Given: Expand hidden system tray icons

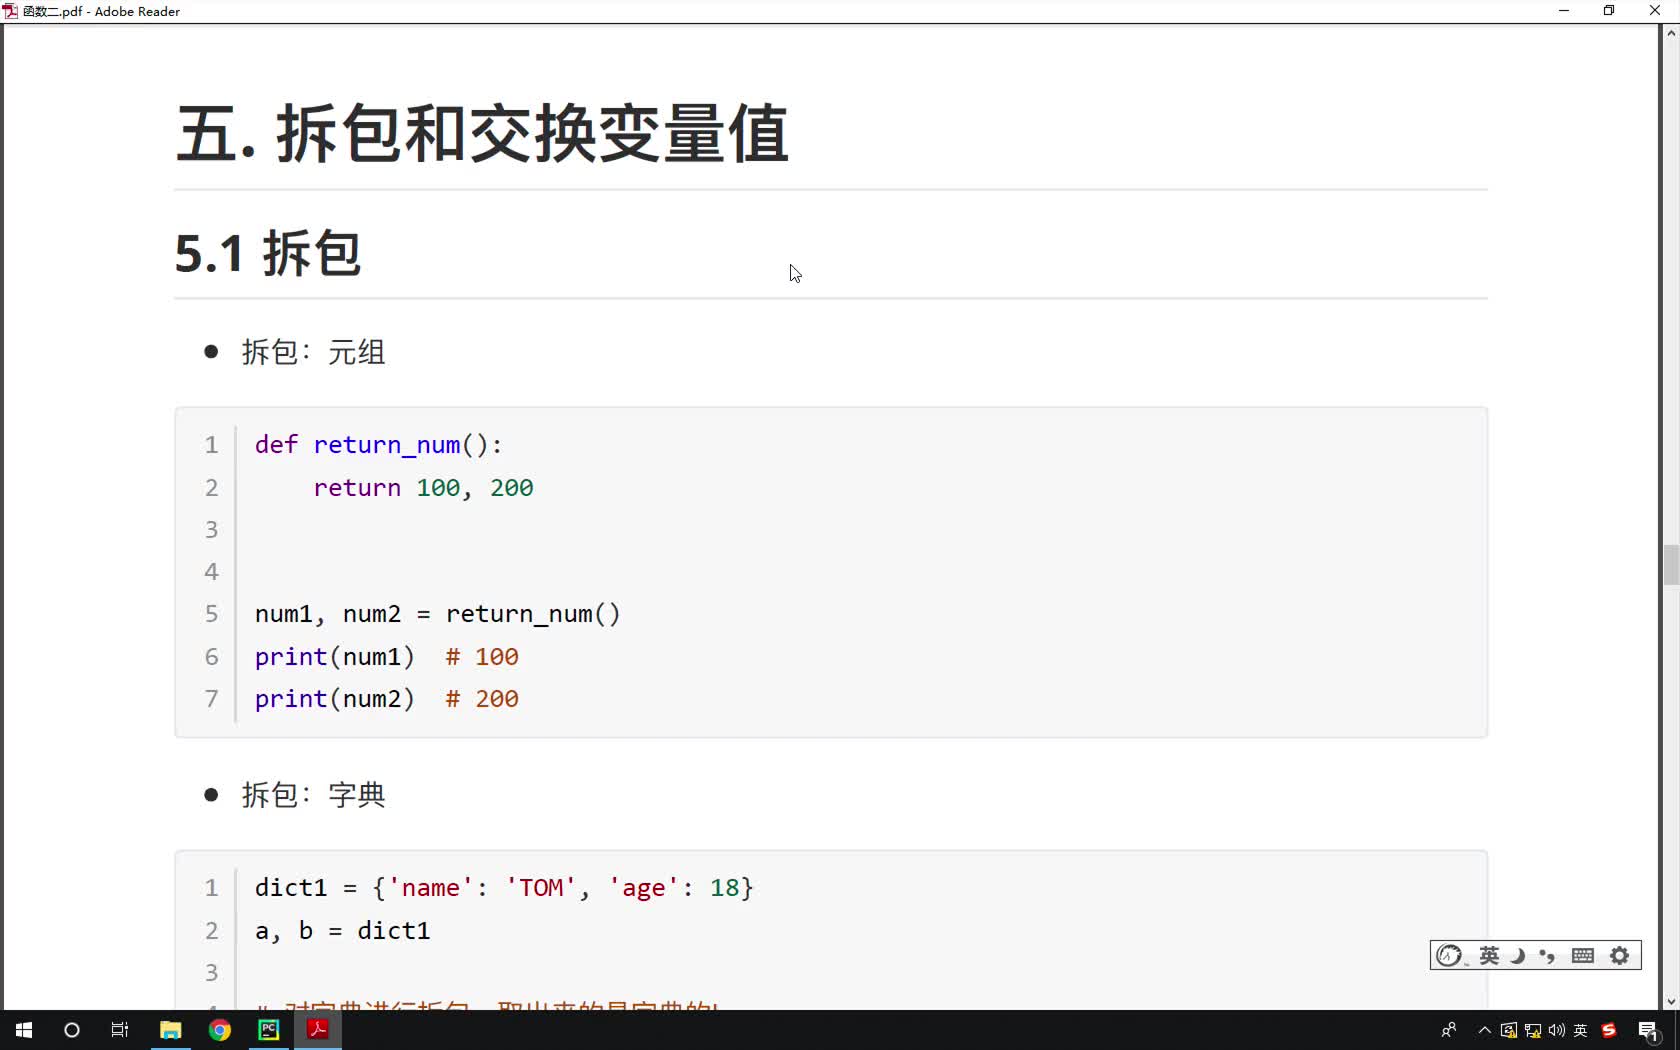Looking at the screenshot, I should pos(1485,1030).
